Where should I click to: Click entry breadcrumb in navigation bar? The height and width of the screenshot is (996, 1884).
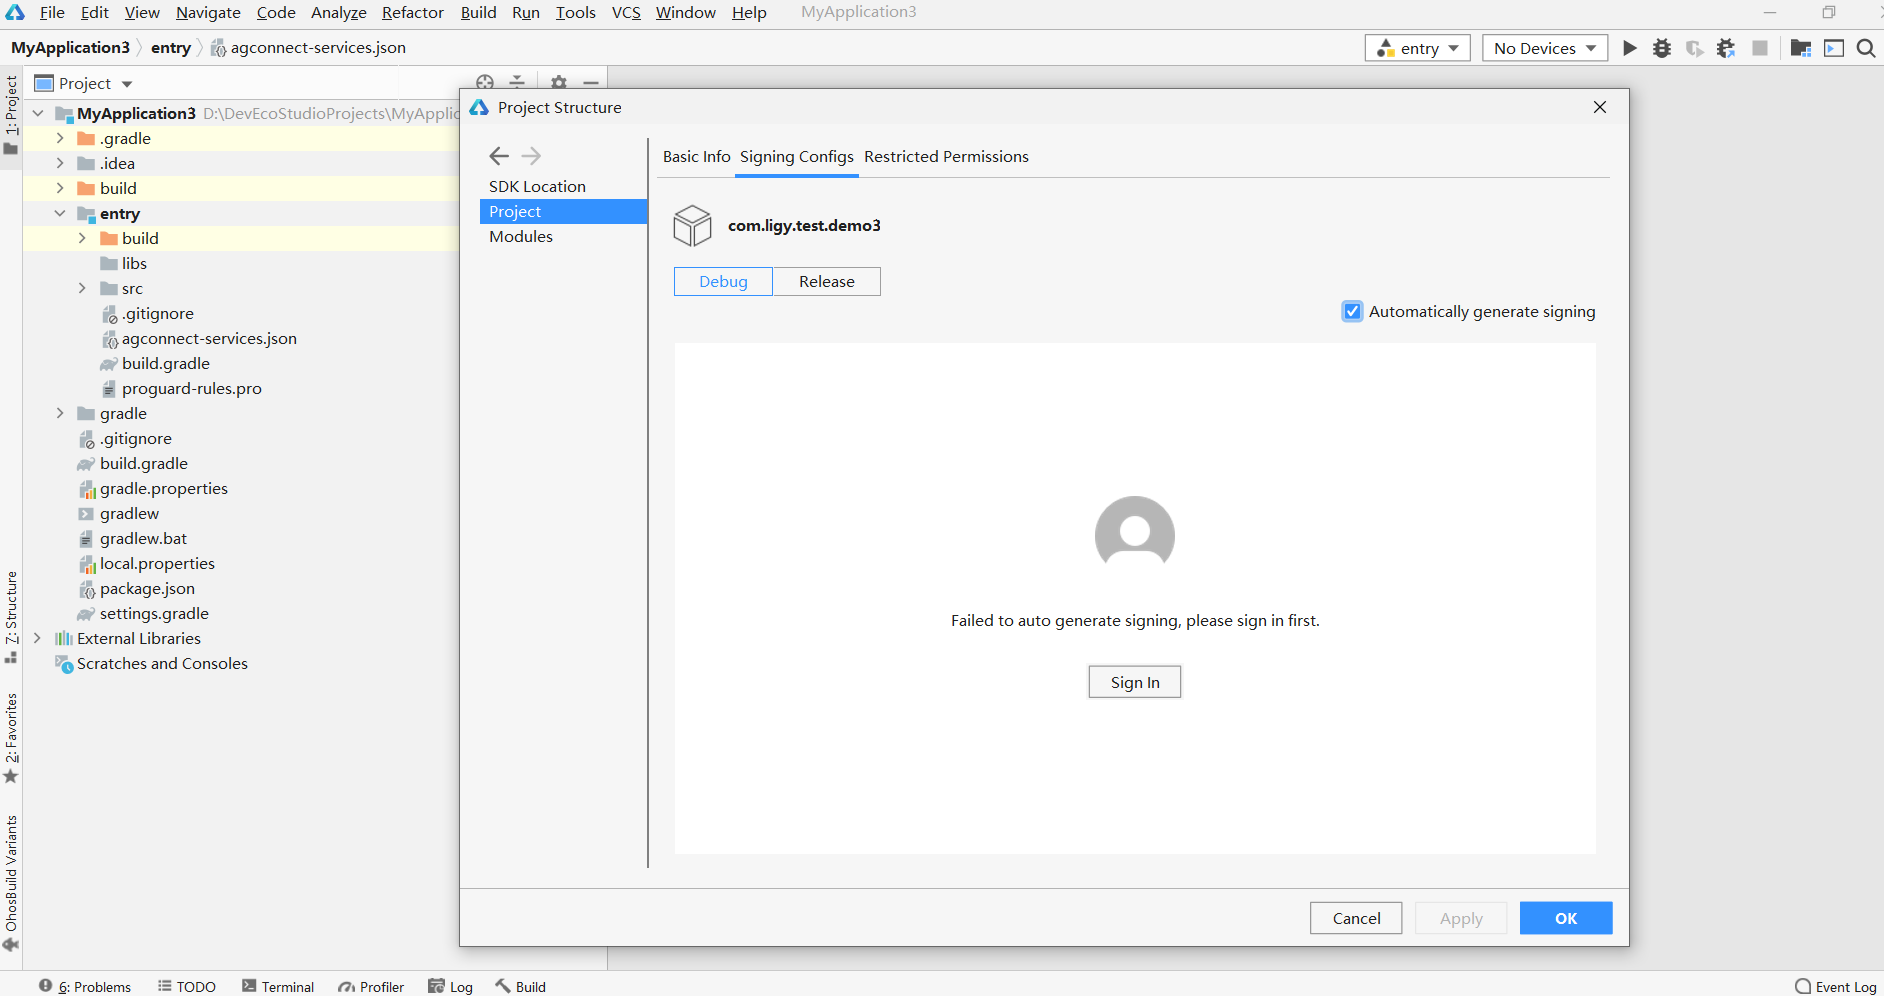click(171, 48)
